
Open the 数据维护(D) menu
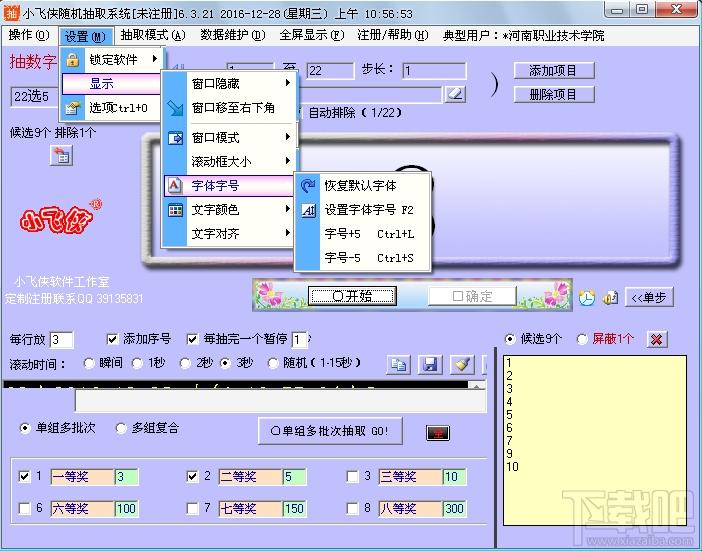coord(233,35)
